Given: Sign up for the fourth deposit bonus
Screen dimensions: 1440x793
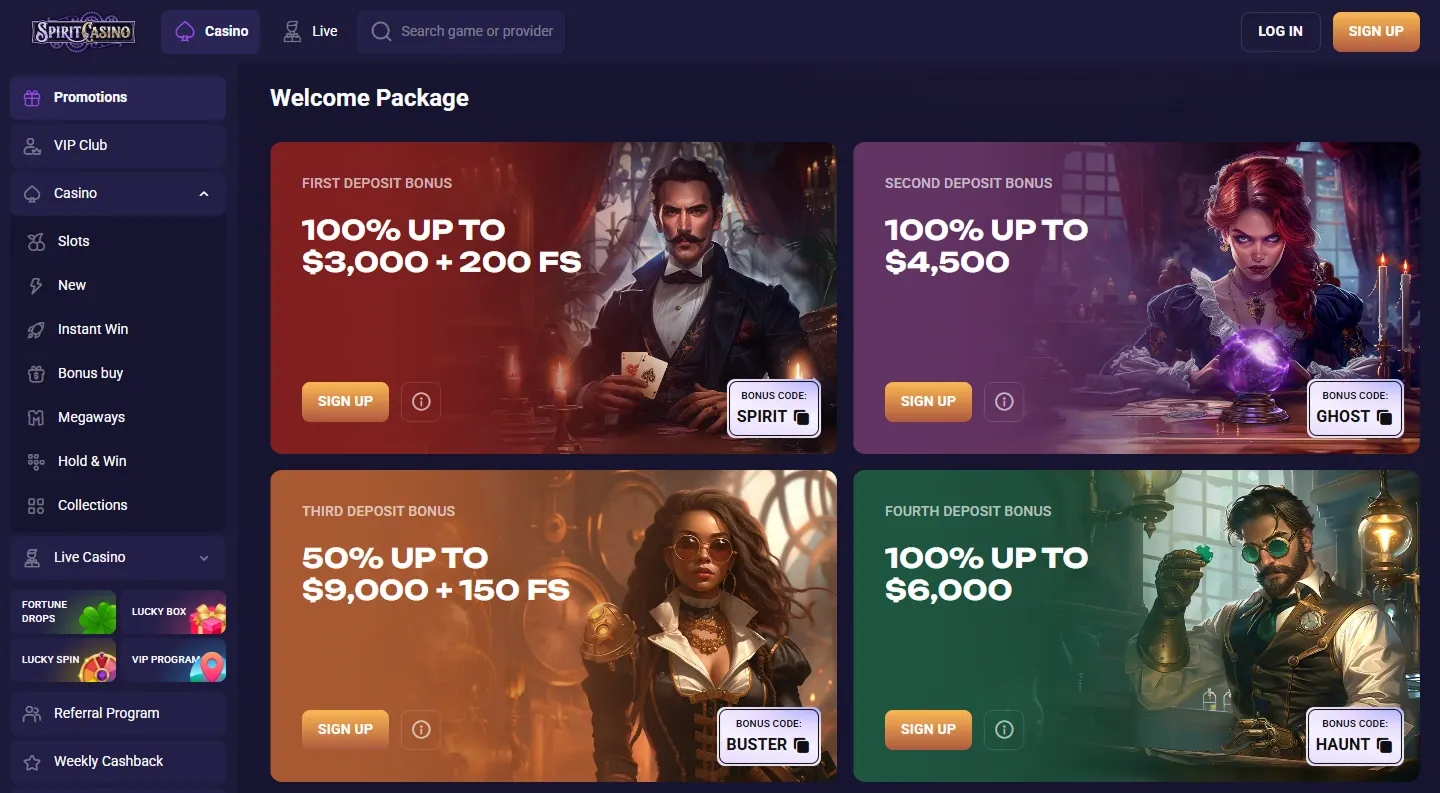Looking at the screenshot, I should pyautogui.click(x=927, y=729).
